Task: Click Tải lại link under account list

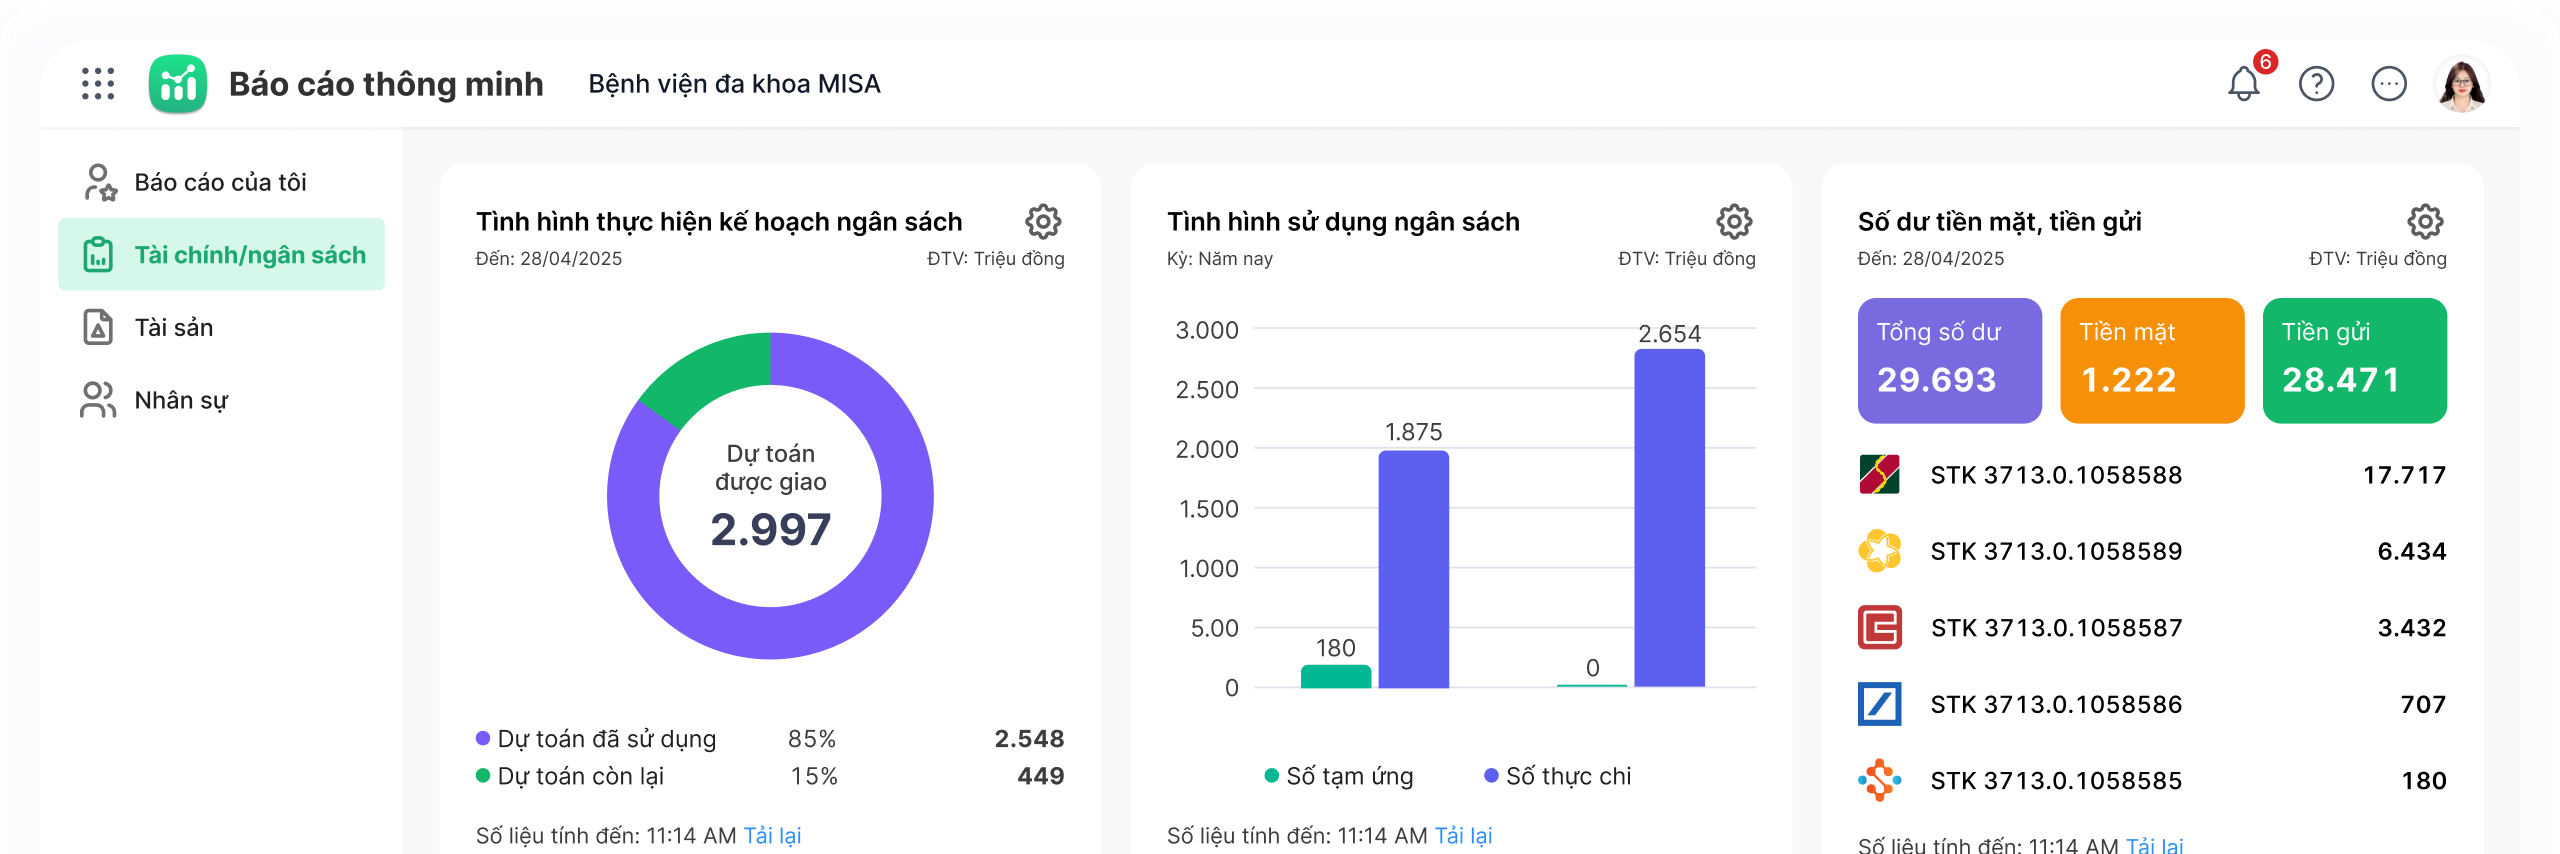Action: click(x=2154, y=845)
